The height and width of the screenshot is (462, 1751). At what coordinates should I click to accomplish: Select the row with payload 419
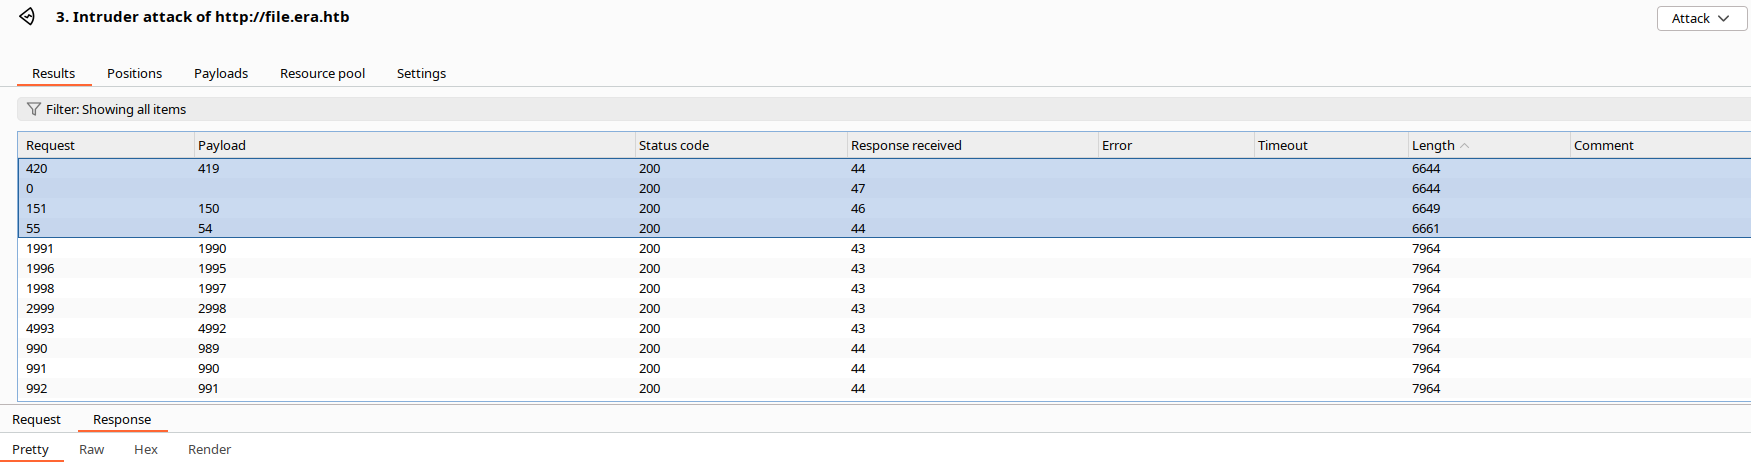pos(208,168)
